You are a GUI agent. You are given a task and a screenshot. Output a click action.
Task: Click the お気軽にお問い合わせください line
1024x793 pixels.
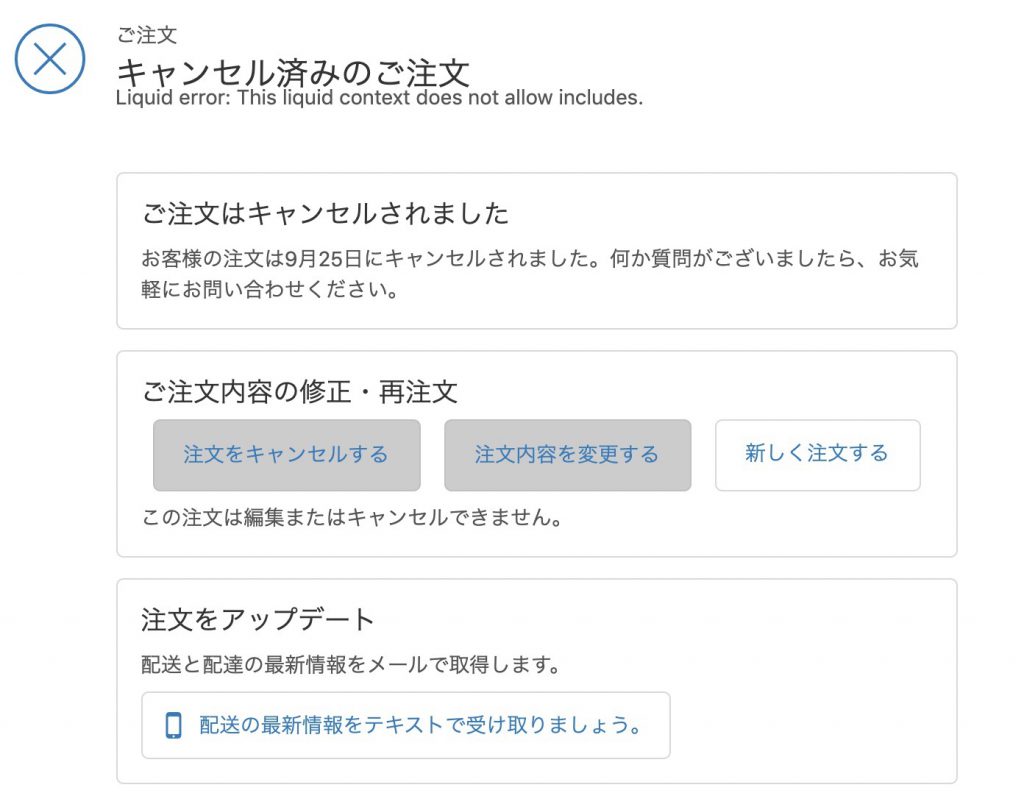(270, 289)
